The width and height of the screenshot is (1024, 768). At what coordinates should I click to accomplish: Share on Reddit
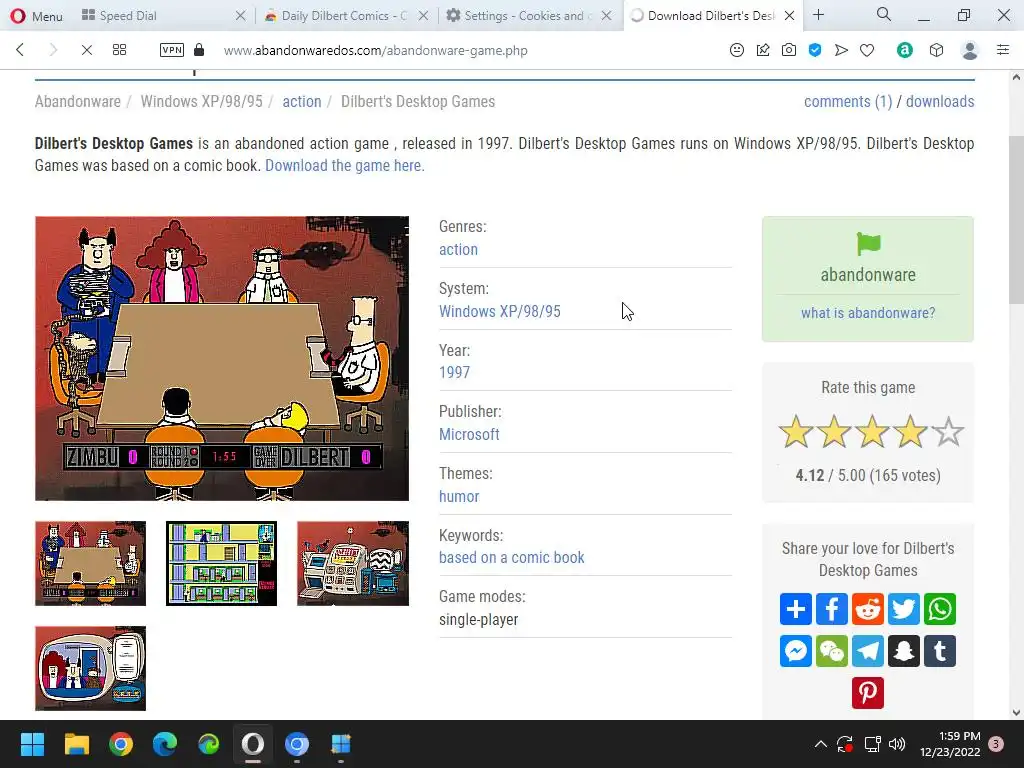pos(867,609)
